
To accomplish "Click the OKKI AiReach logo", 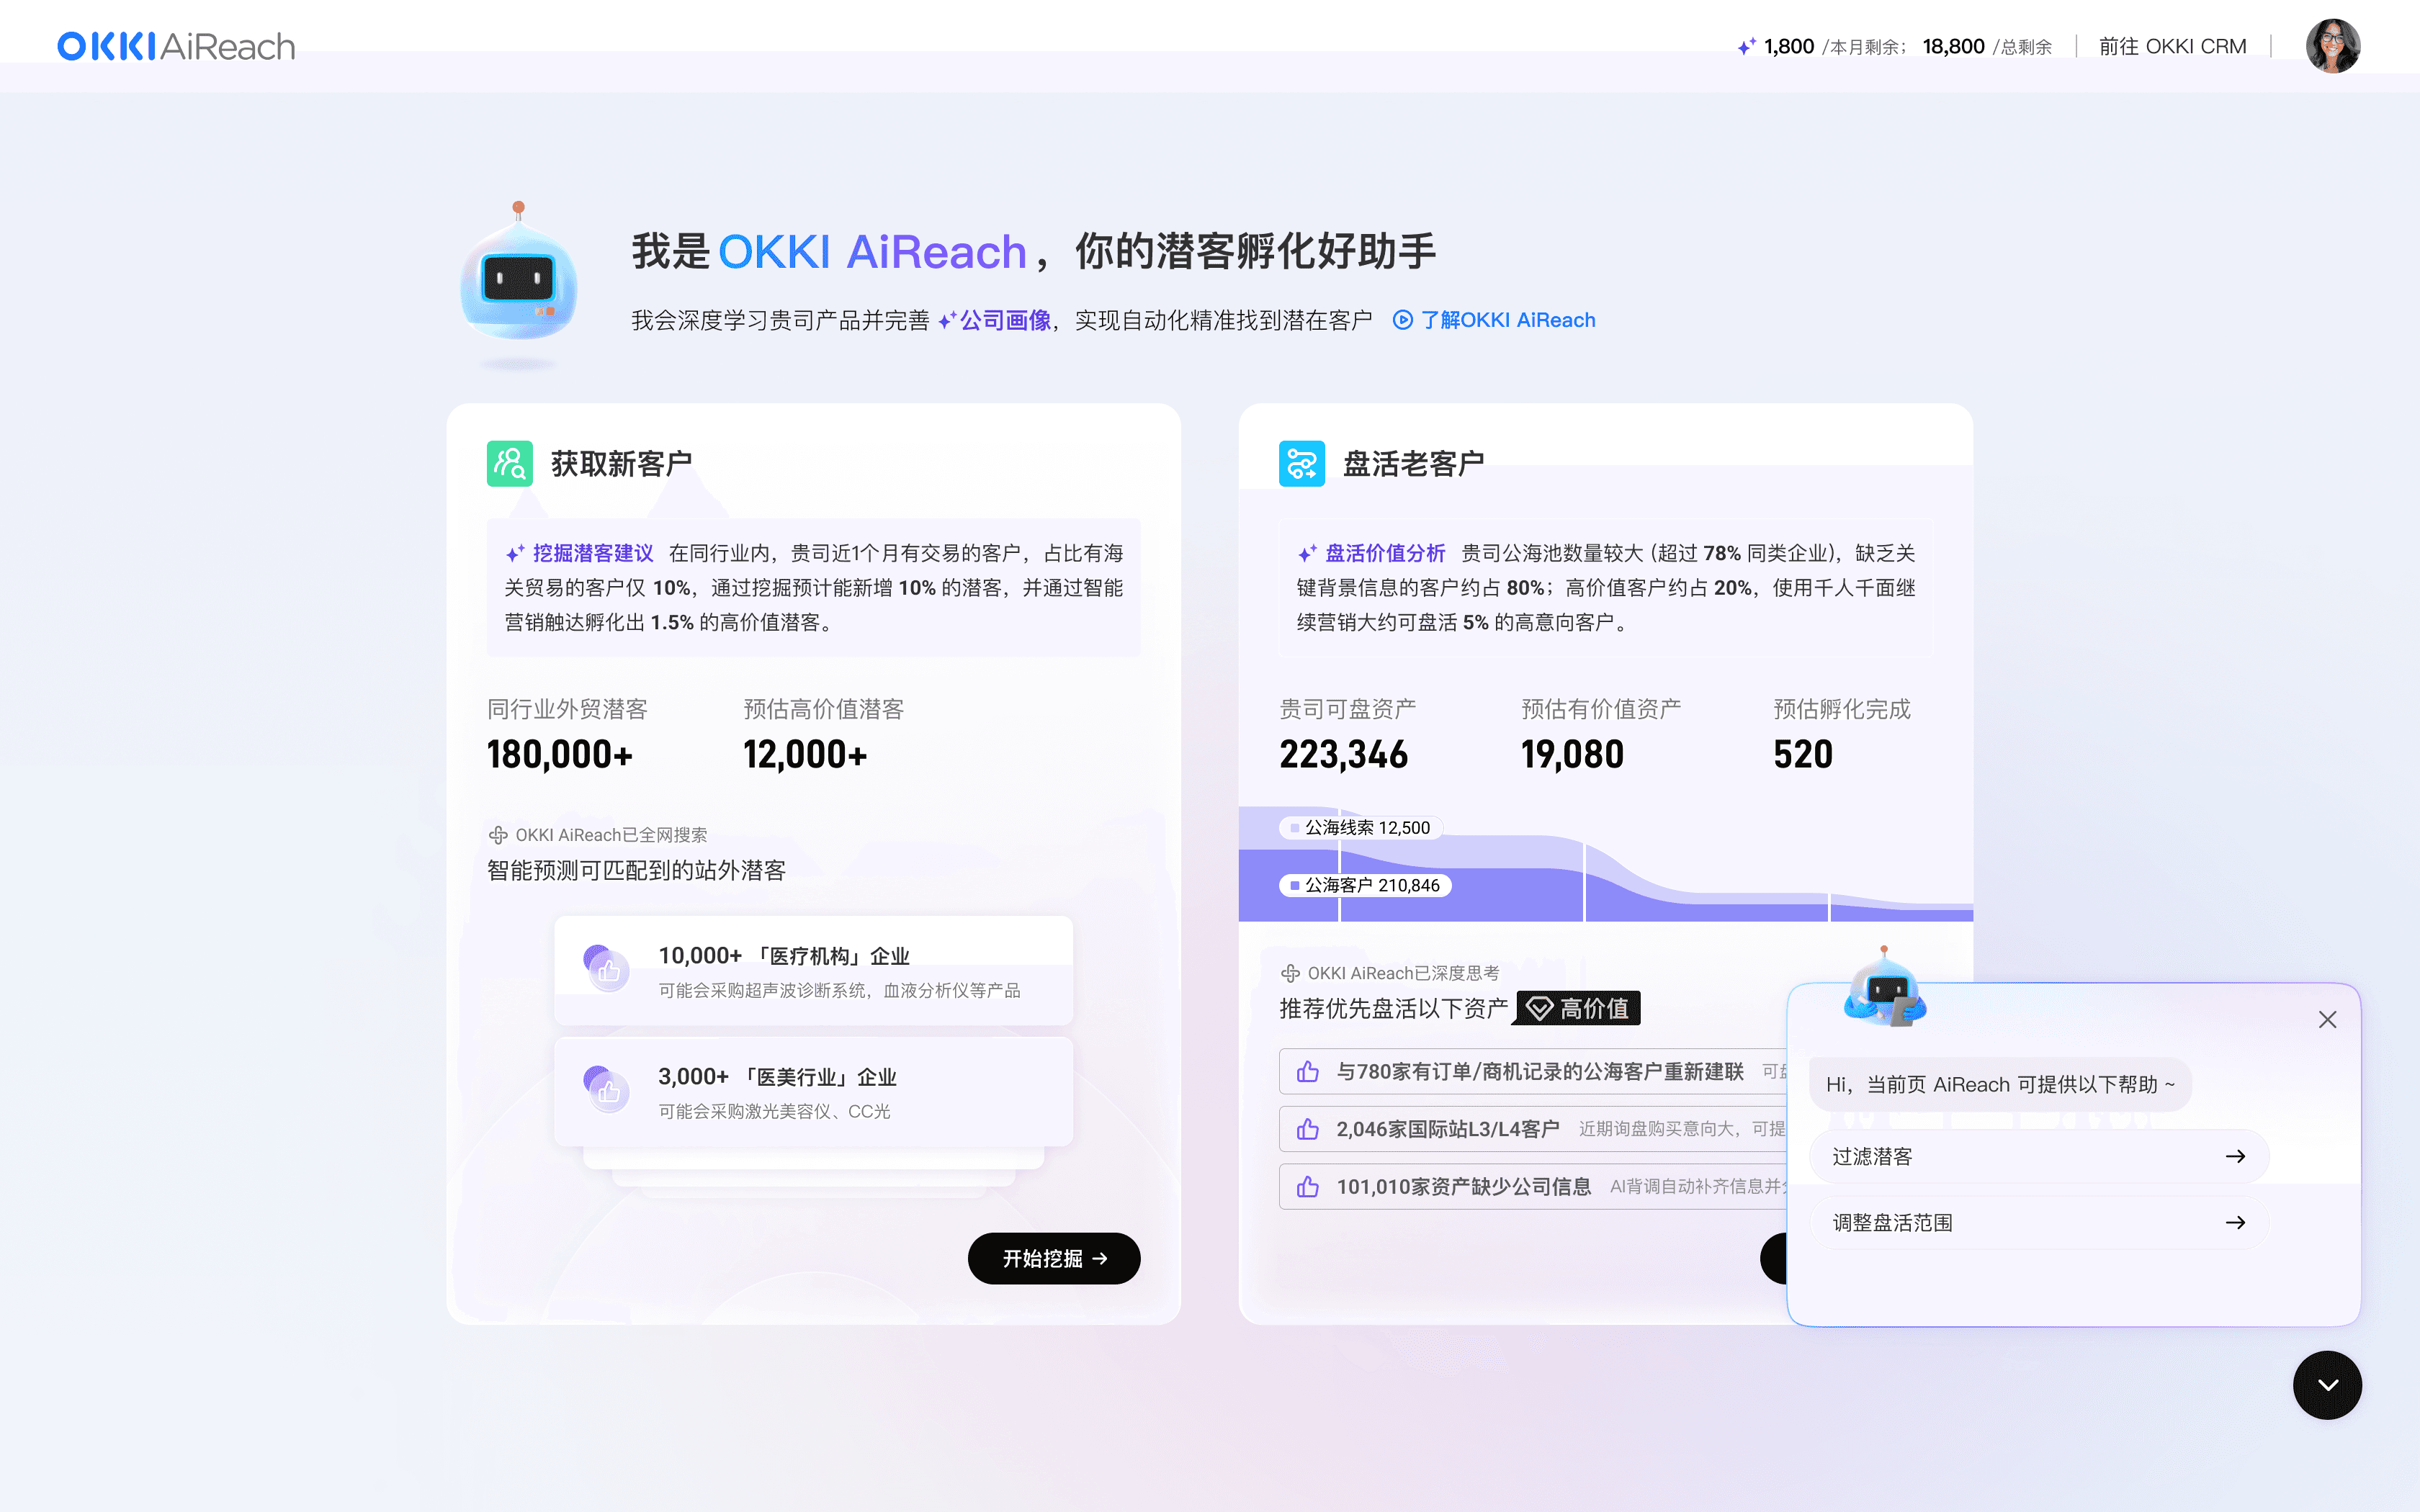I will click(x=176, y=46).
